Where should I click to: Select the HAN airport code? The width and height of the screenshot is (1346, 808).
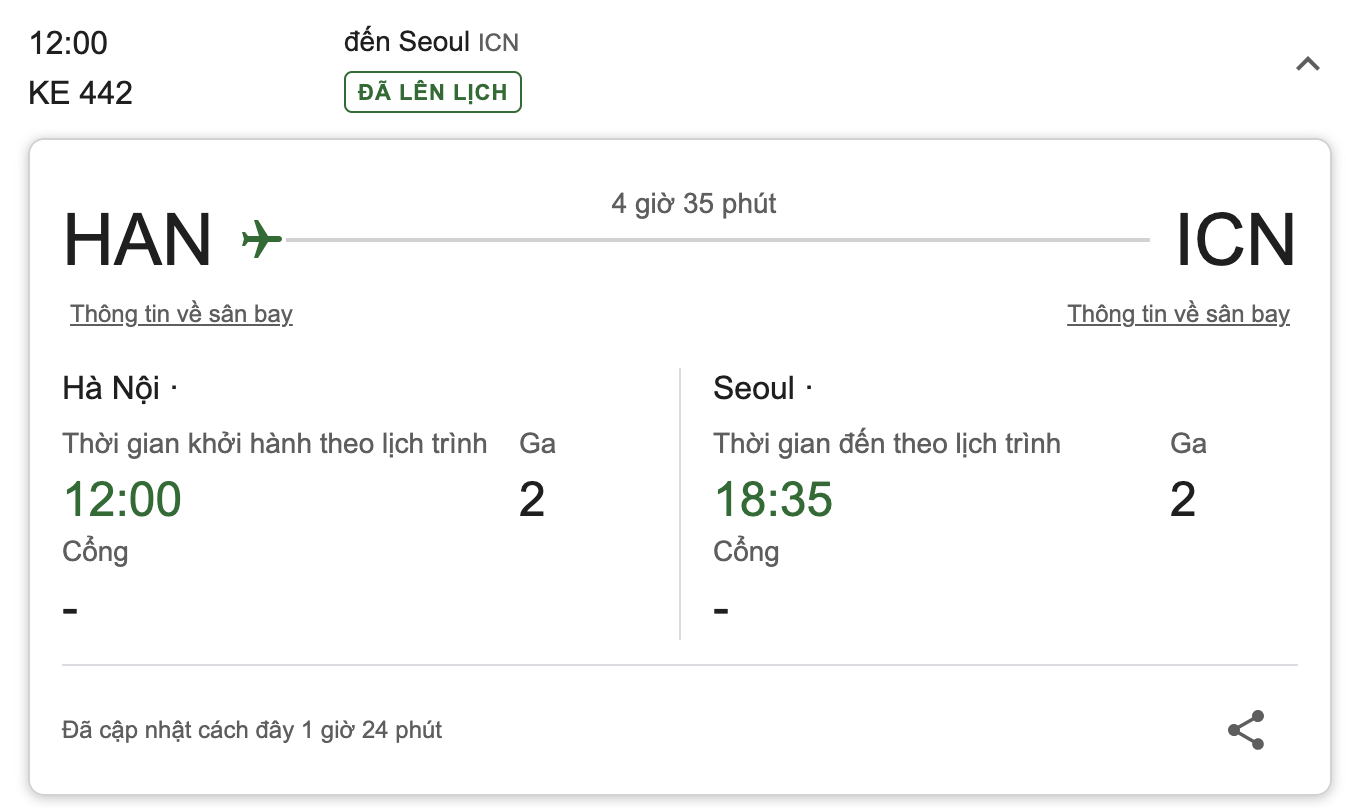tap(137, 241)
